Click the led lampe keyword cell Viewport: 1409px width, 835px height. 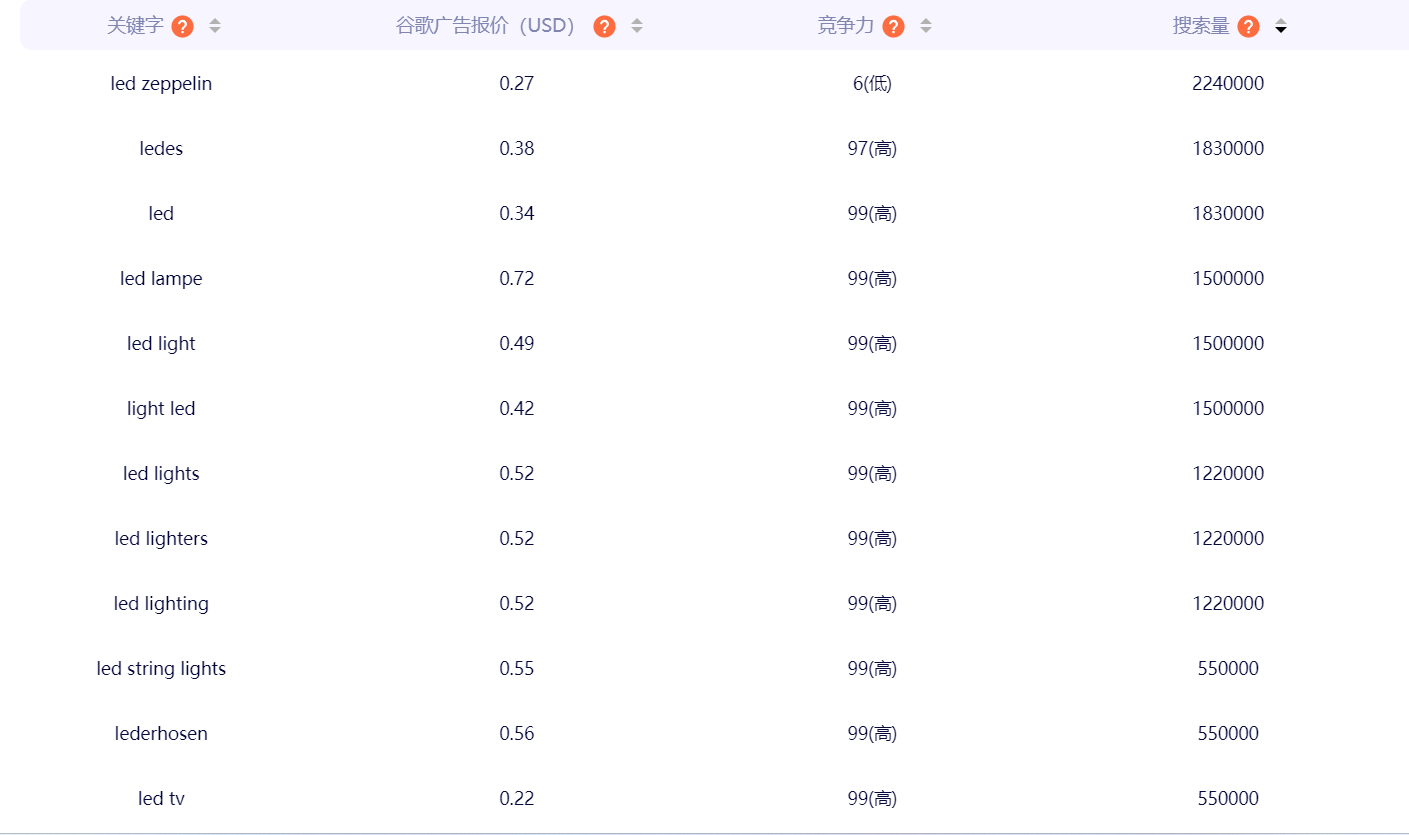pos(161,279)
